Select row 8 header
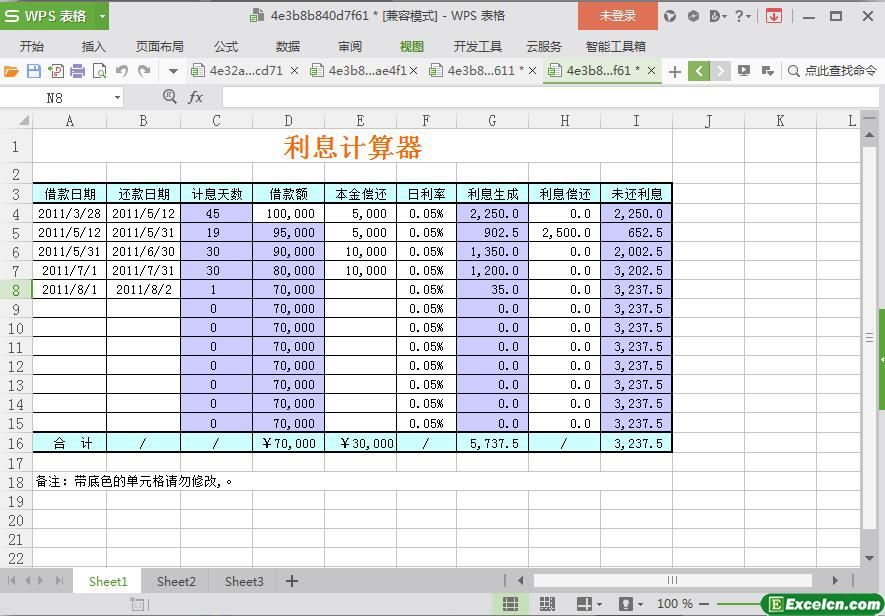This screenshot has width=885, height=616. click(16, 290)
